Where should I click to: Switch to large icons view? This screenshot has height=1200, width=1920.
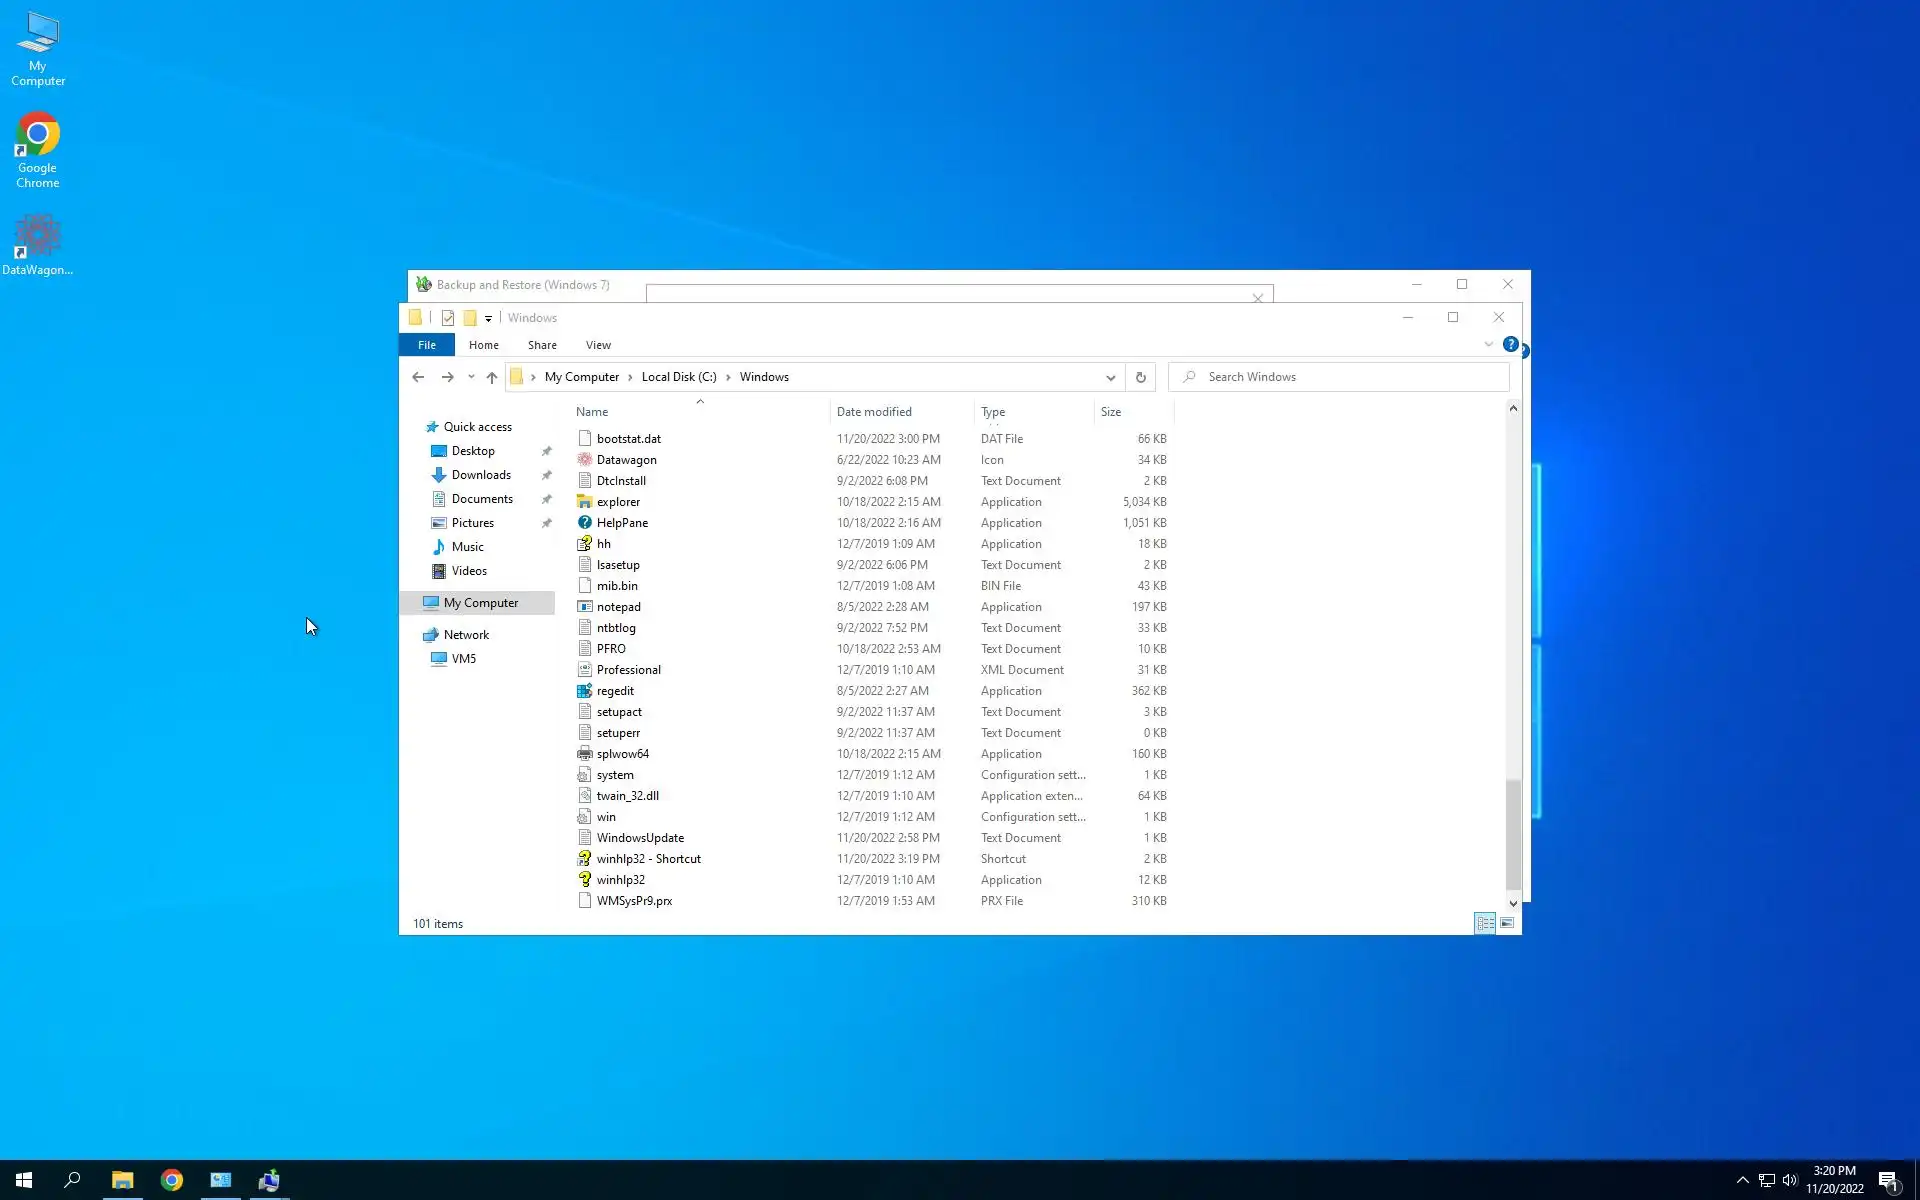tap(1507, 923)
